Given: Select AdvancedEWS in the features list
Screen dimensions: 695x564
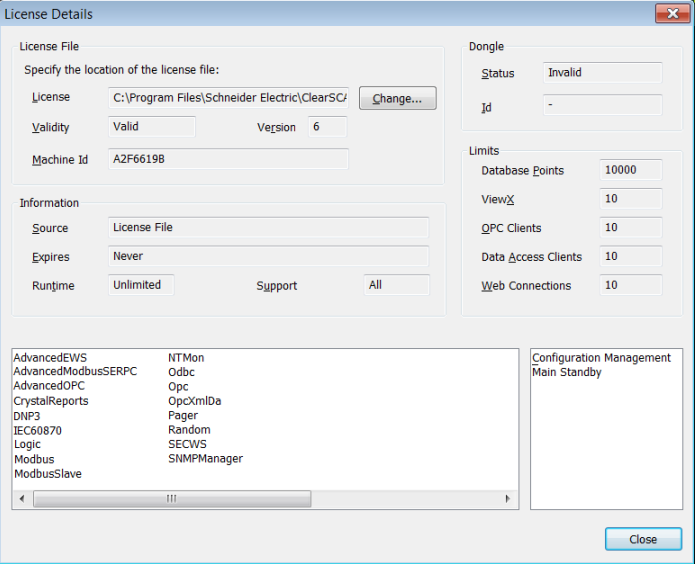Looking at the screenshot, I should click(50, 358).
